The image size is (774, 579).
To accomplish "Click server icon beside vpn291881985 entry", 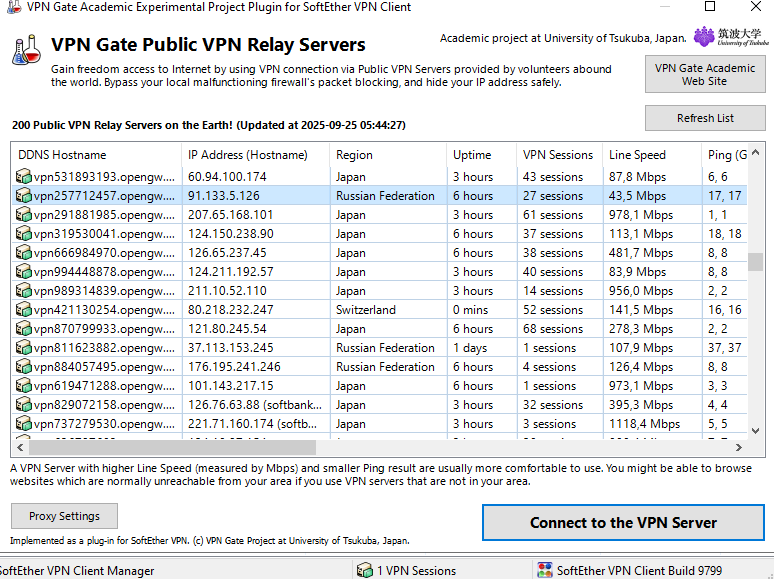I will (x=24, y=215).
